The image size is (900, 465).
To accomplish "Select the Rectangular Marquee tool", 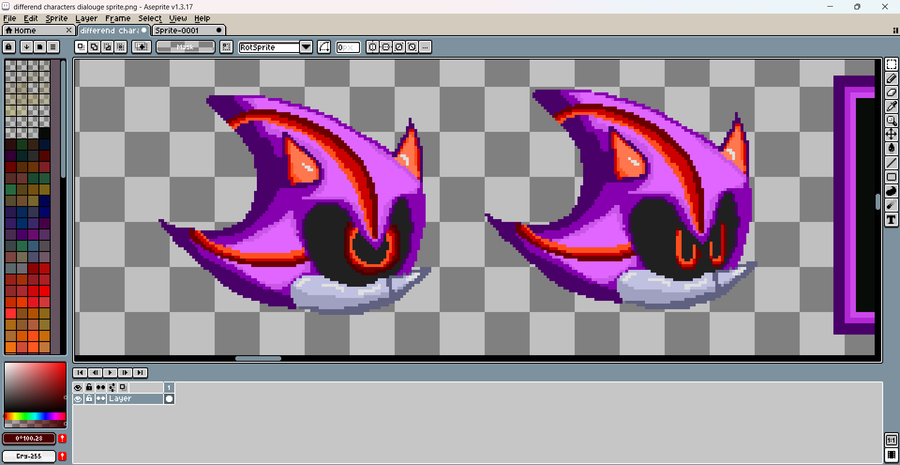I will [x=891, y=64].
